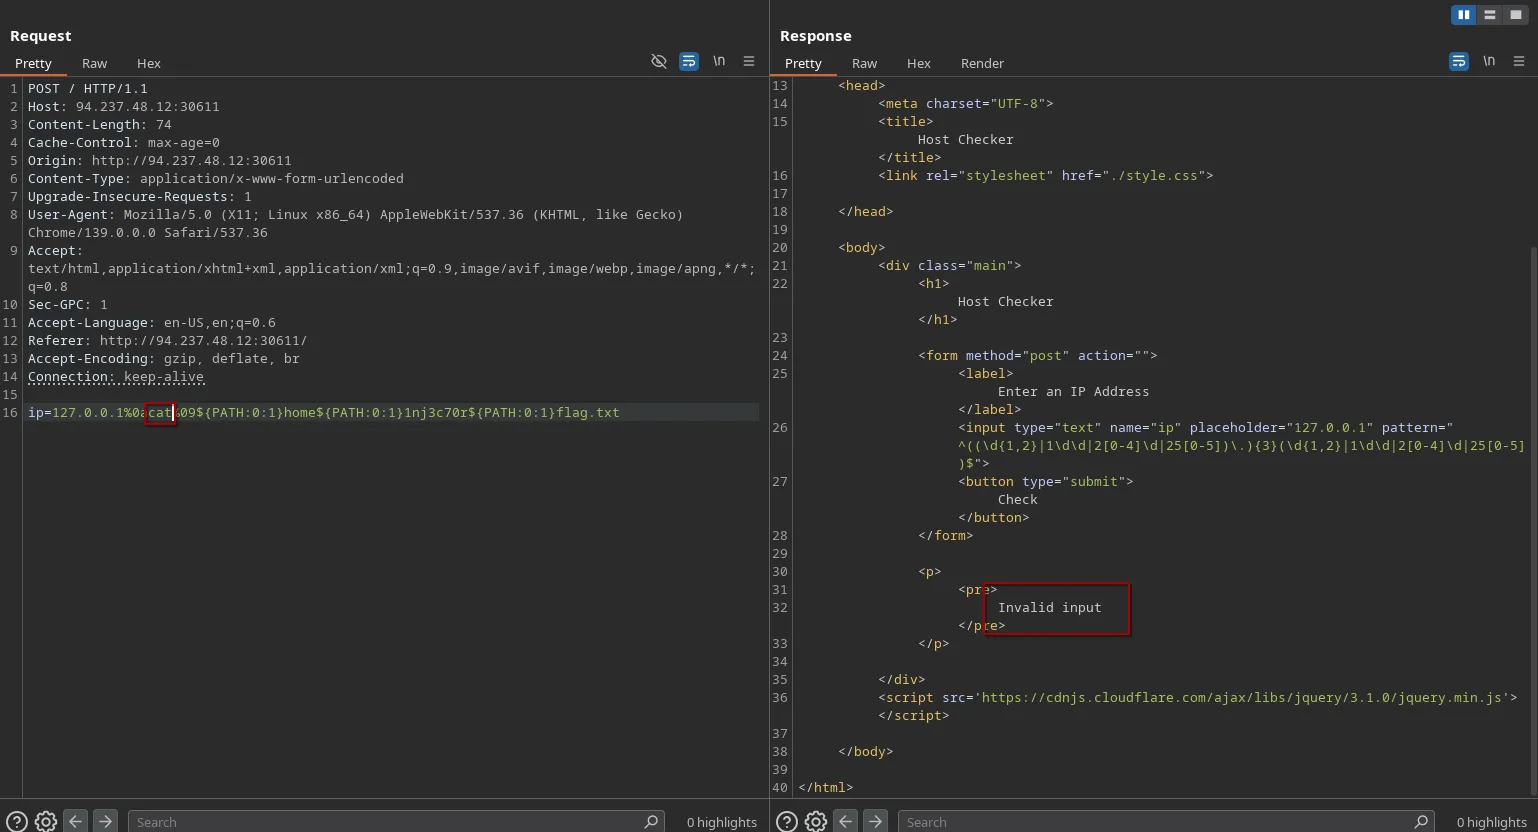Open the Request search help icon
The image size is (1538, 832).
16,822
